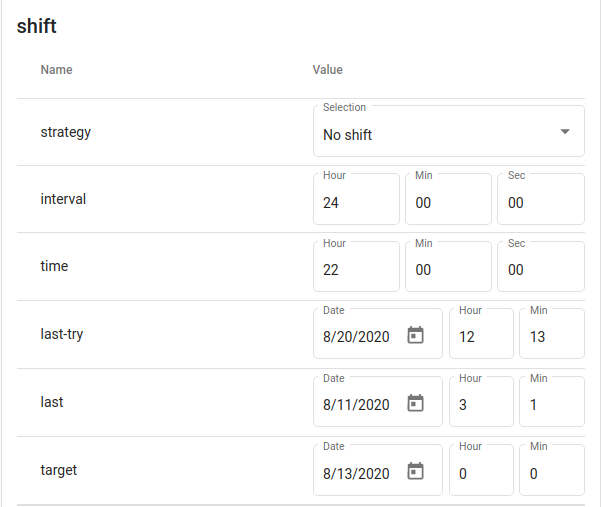Viewport: 601px width, 507px height.
Task: Open calendar picker for last-try date
Action: point(415,335)
